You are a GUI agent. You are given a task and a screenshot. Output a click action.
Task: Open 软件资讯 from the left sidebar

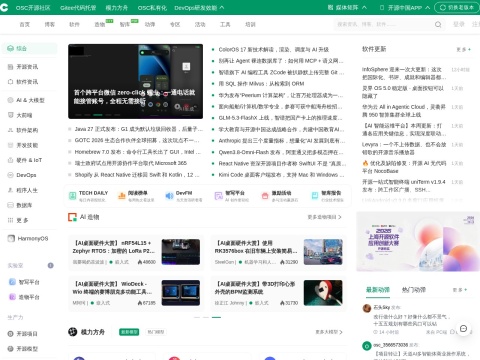[27, 82]
